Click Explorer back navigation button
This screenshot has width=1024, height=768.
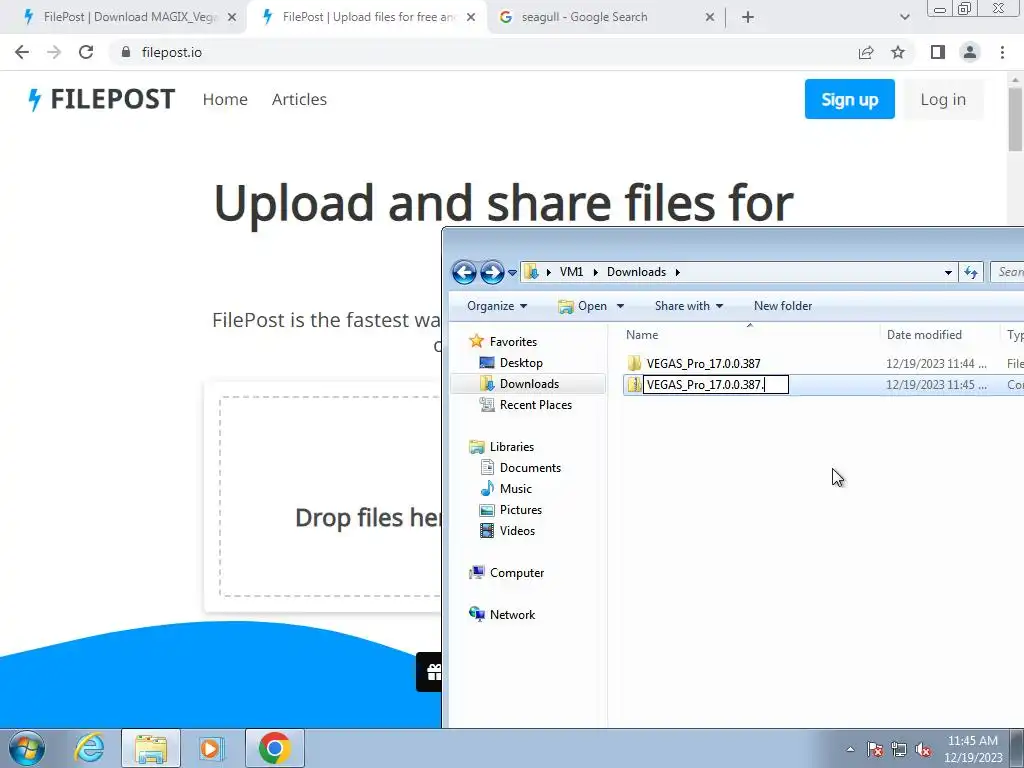click(464, 272)
